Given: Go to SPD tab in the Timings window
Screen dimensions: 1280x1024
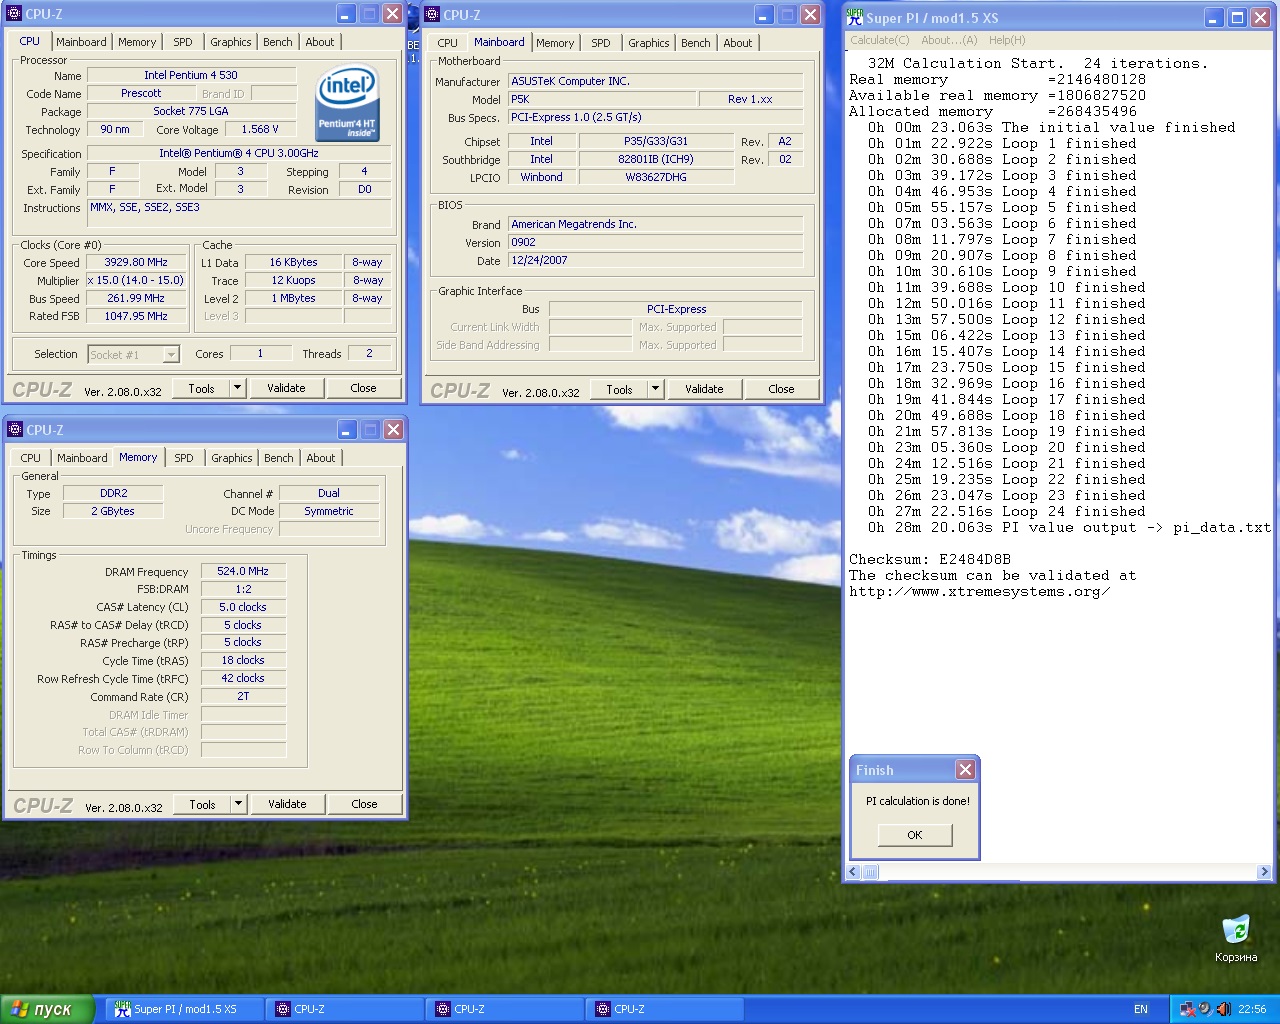Looking at the screenshot, I should 184,458.
